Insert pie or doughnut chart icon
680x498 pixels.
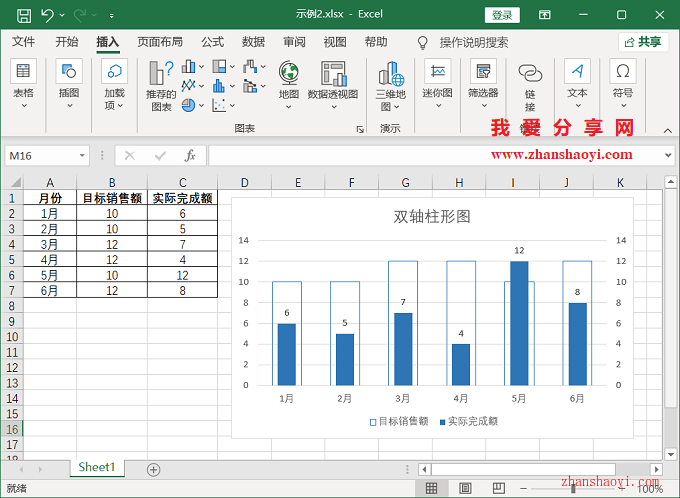click(x=188, y=105)
